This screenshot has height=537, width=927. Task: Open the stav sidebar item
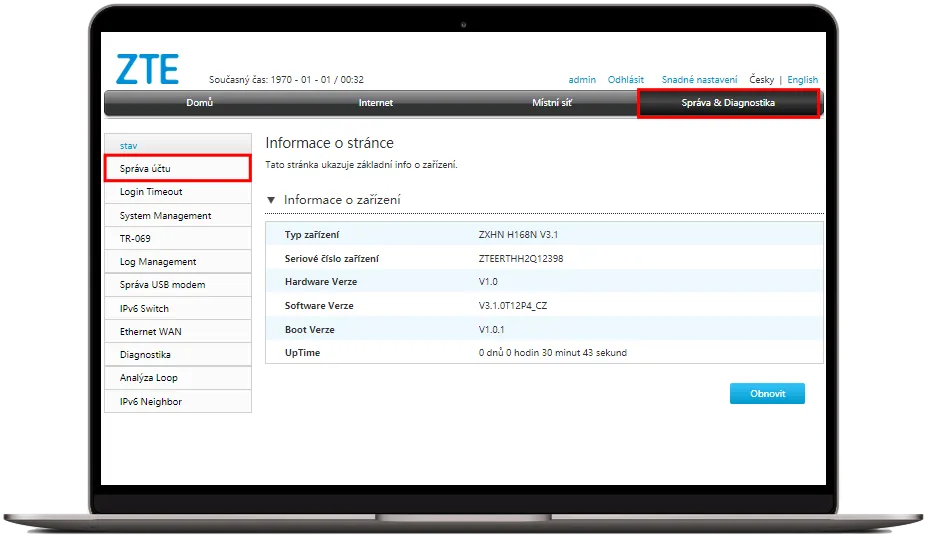click(129, 146)
